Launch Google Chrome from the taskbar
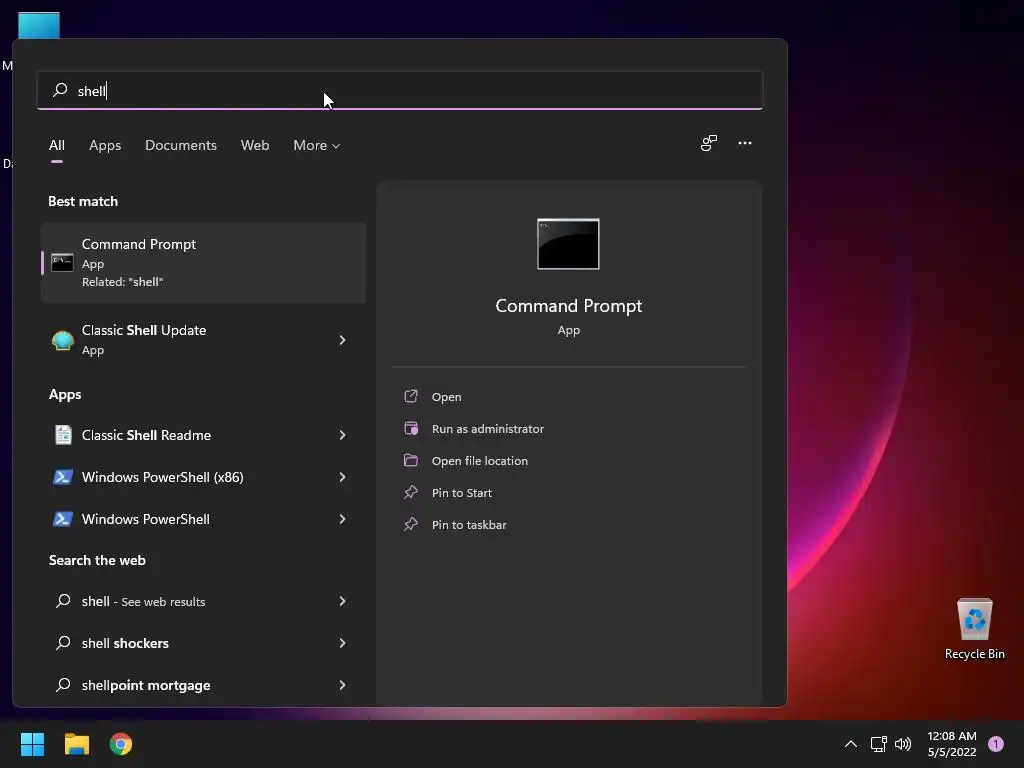The image size is (1024, 768). point(121,744)
